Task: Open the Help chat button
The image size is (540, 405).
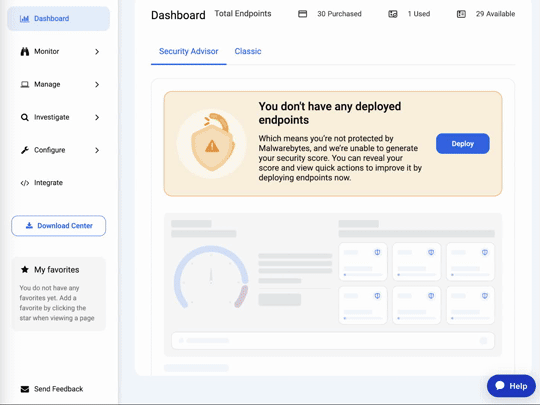Action: click(511, 386)
